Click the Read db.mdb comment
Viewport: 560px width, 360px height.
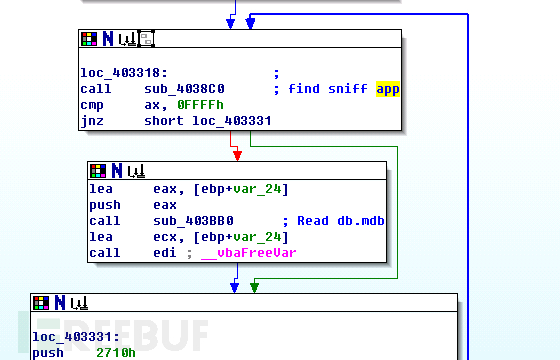point(341,221)
